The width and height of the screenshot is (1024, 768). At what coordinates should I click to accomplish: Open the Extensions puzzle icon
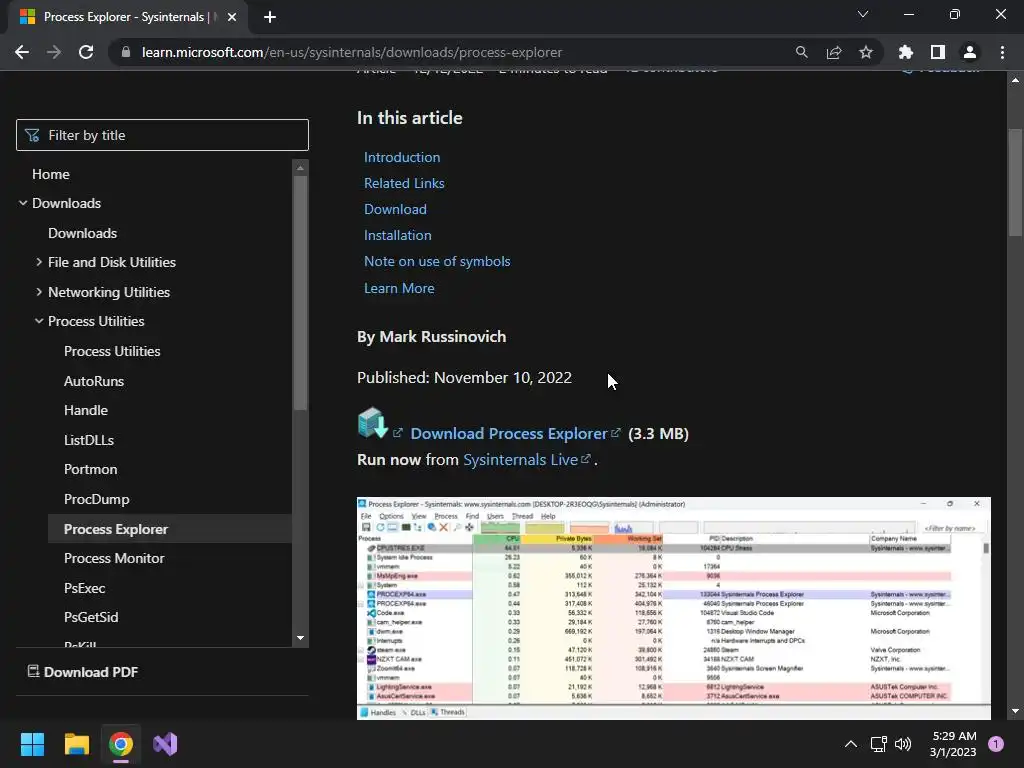tap(906, 52)
